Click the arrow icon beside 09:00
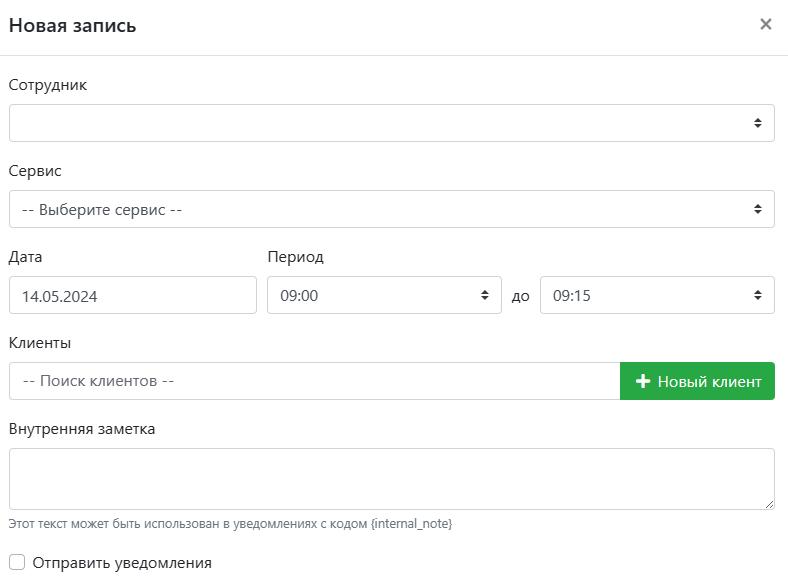The image size is (788, 576). click(485, 295)
